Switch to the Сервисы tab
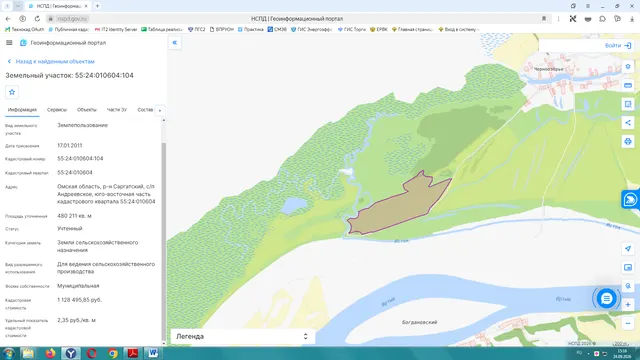Image resolution: width=640 pixels, height=360 pixels. (x=57, y=110)
